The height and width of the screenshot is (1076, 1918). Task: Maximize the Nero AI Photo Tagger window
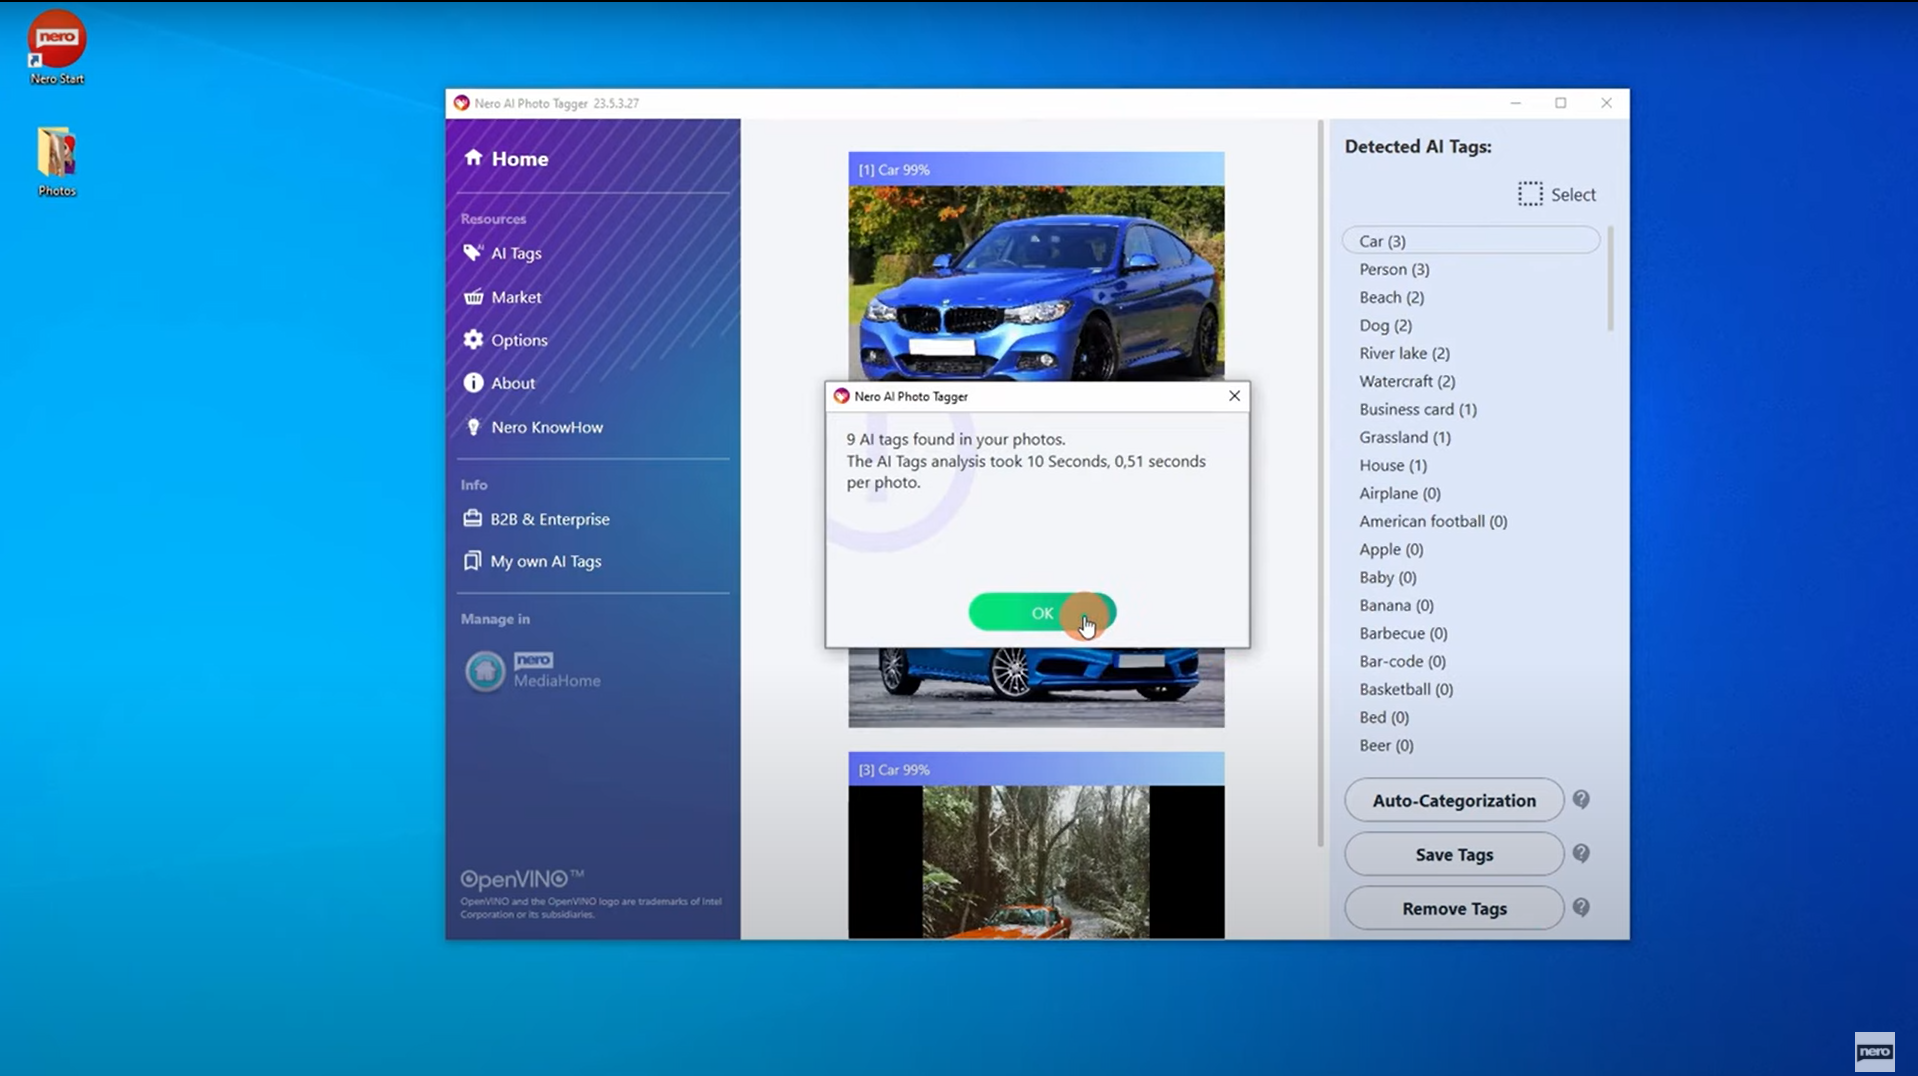pyautogui.click(x=1560, y=103)
